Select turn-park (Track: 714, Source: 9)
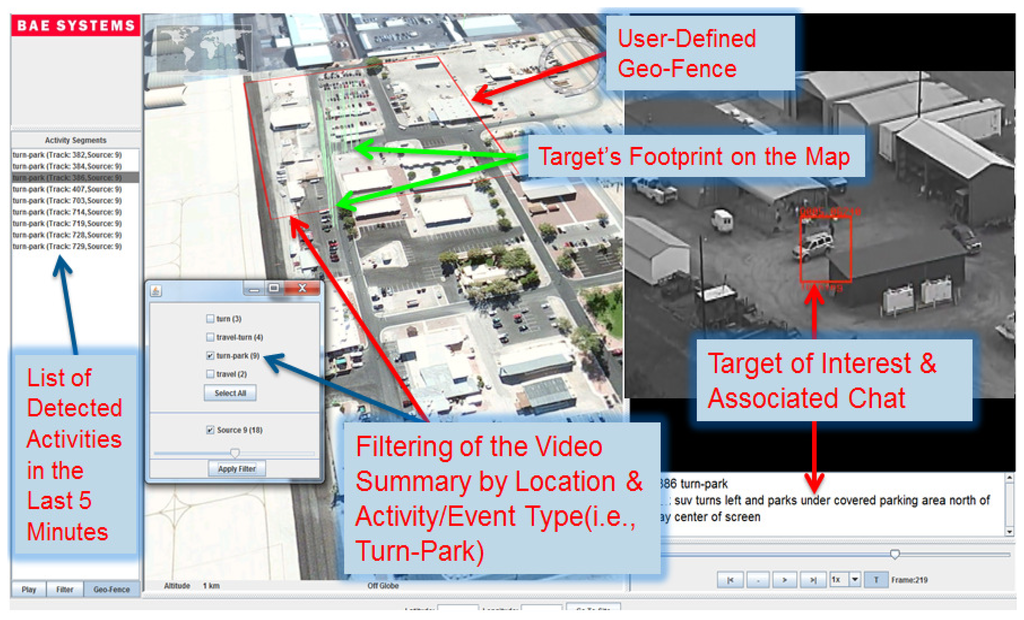 tap(75, 212)
